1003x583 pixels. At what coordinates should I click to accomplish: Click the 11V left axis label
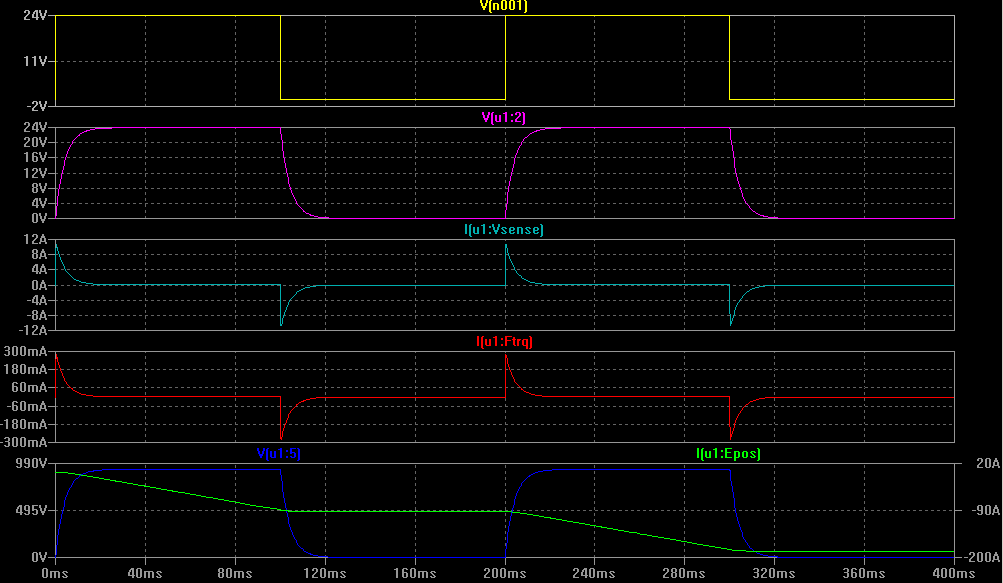click(36, 61)
